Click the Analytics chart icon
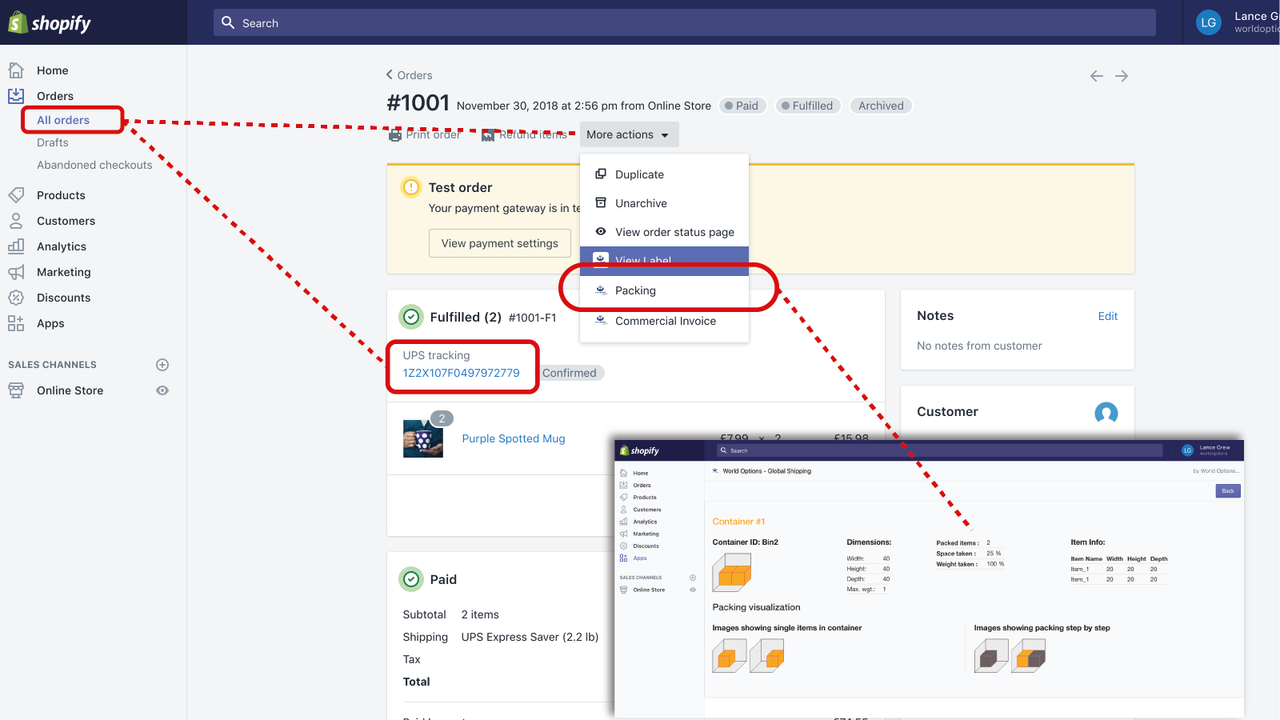This screenshot has width=1280, height=720. pyautogui.click(x=15, y=246)
